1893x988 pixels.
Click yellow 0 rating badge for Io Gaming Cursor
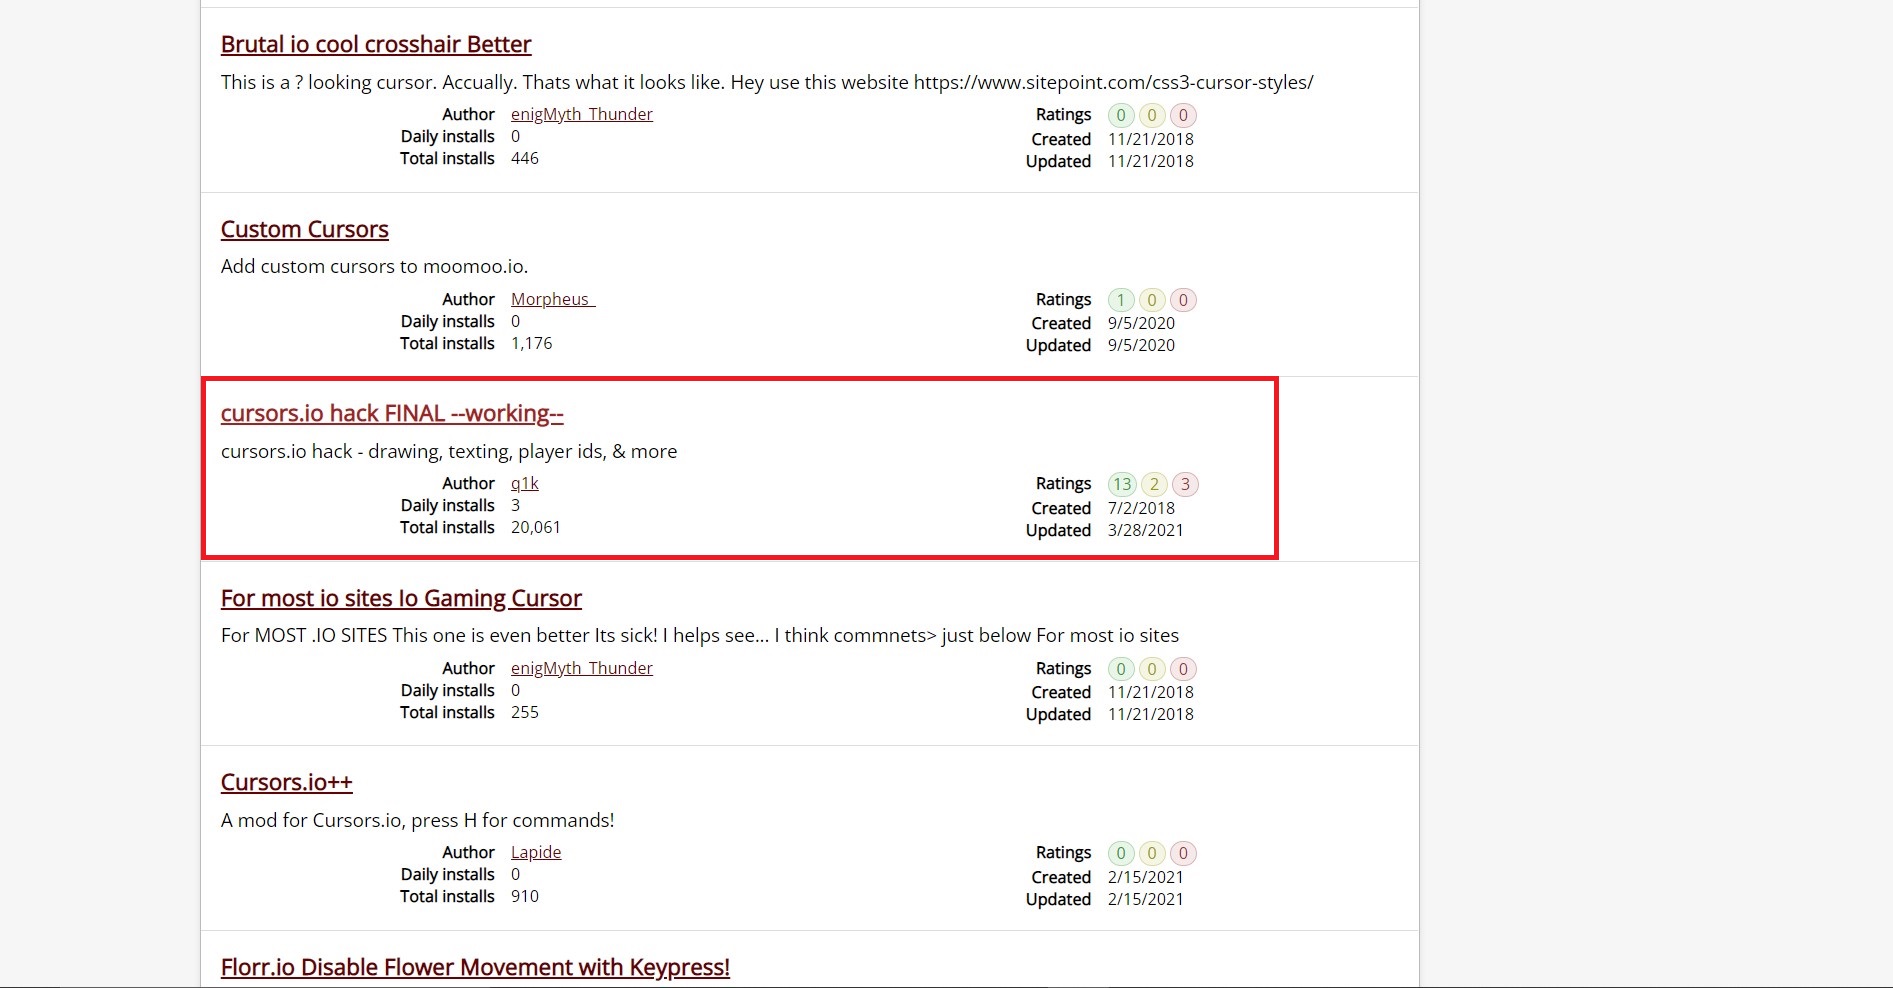tap(1152, 669)
